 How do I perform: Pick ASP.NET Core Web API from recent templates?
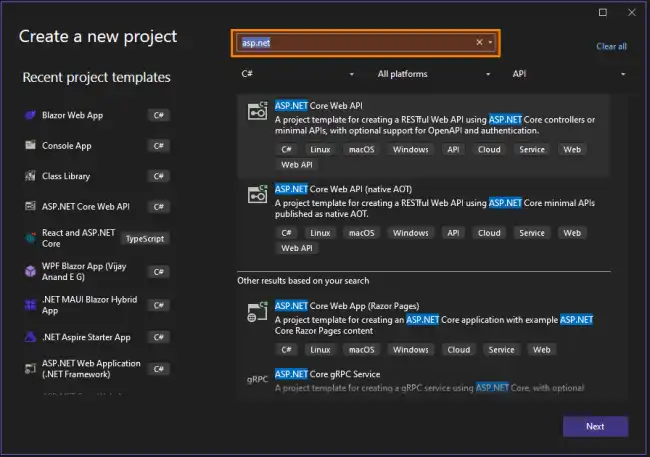click(97, 207)
